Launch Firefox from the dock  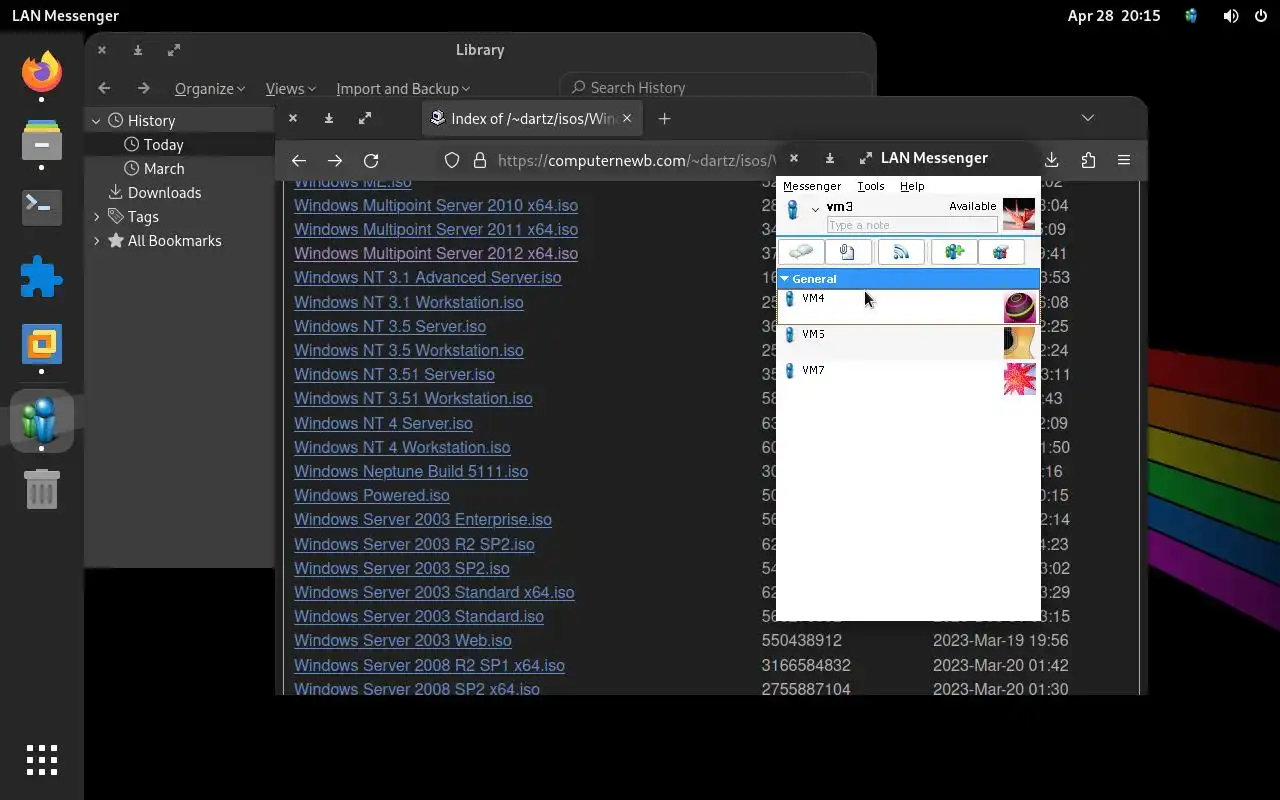42,72
